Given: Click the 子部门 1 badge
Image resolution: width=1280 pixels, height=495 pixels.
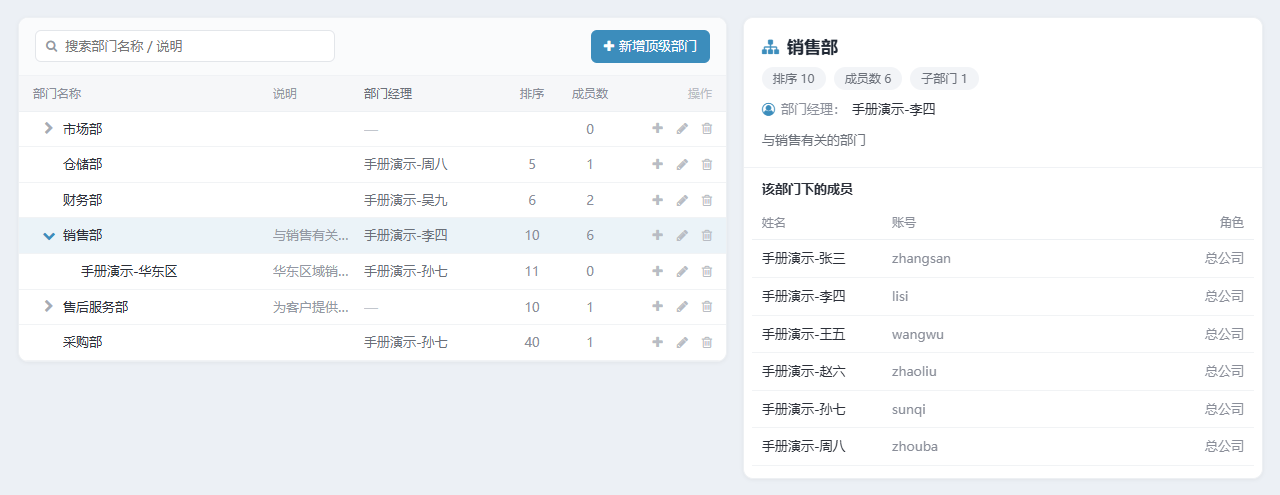Looking at the screenshot, I should [x=944, y=79].
